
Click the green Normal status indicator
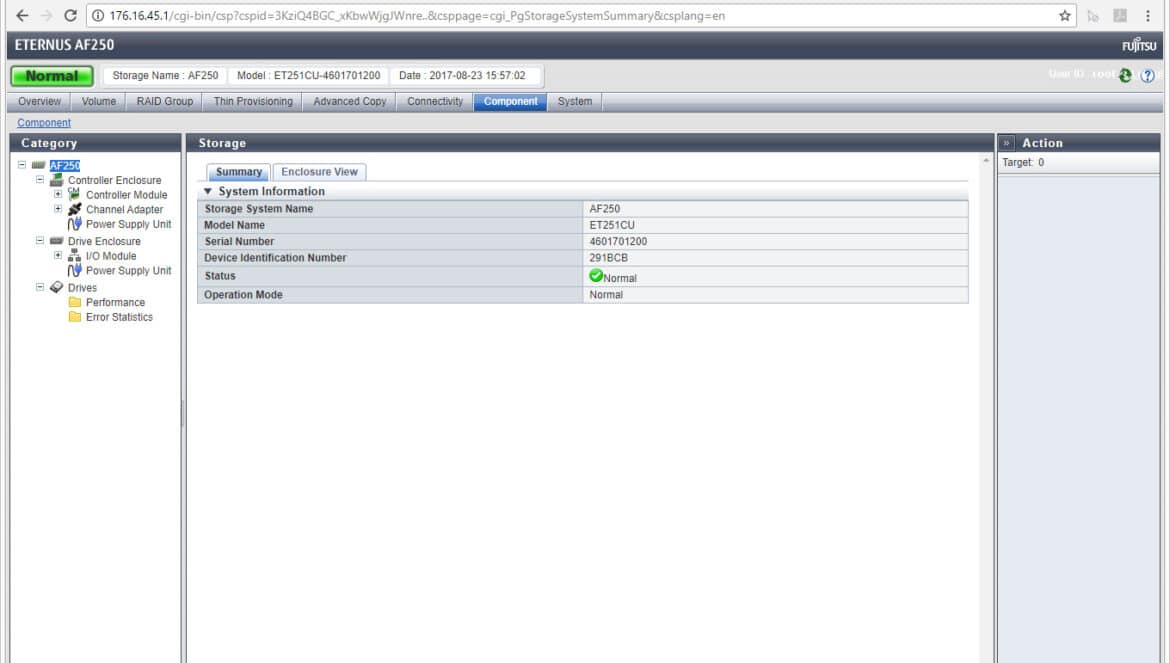52,76
